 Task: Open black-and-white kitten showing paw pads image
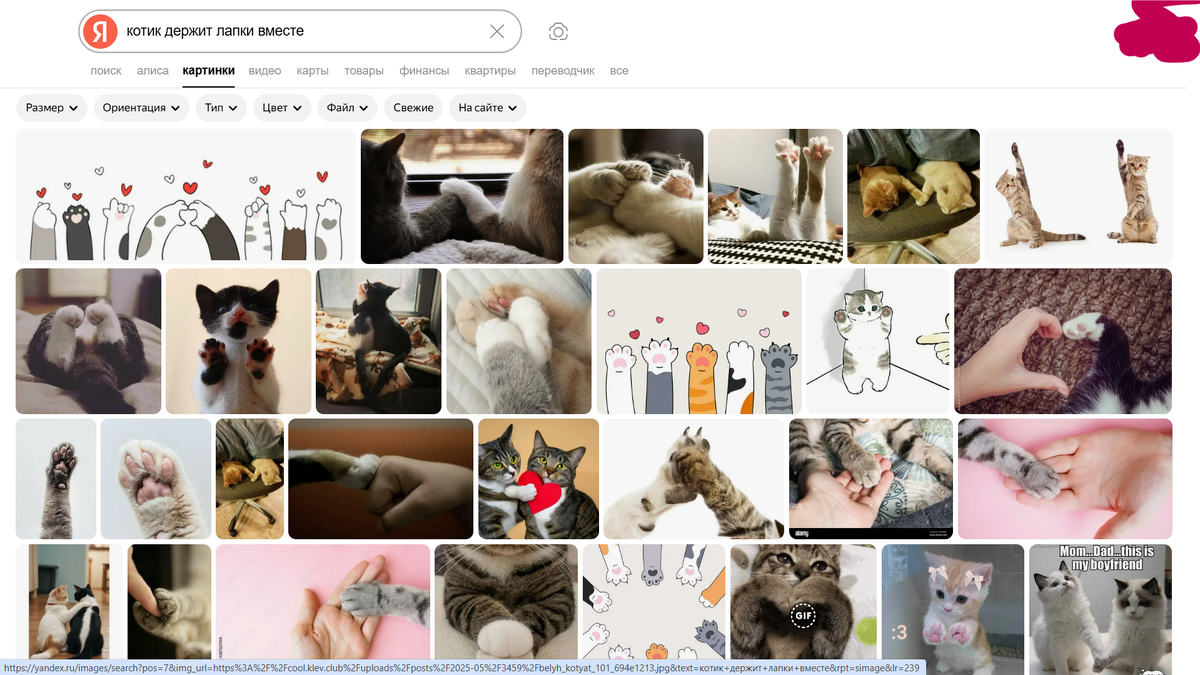238,341
